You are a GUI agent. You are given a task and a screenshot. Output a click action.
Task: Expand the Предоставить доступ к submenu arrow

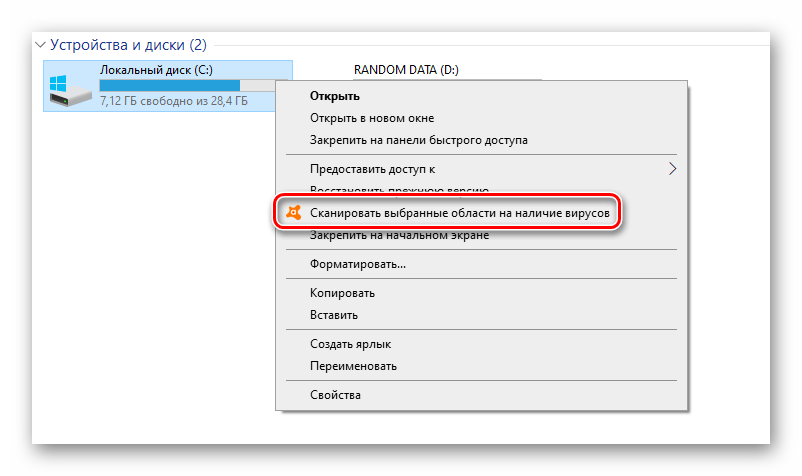[x=672, y=169]
